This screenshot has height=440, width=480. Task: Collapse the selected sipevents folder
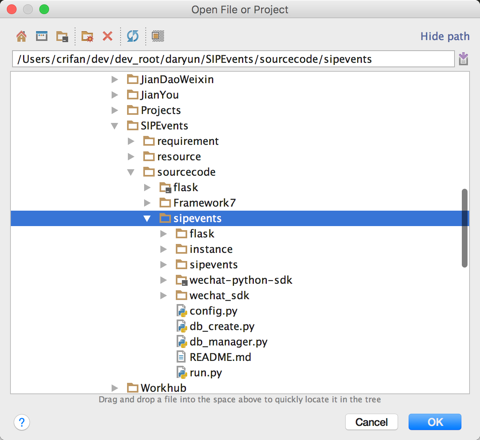(147, 219)
